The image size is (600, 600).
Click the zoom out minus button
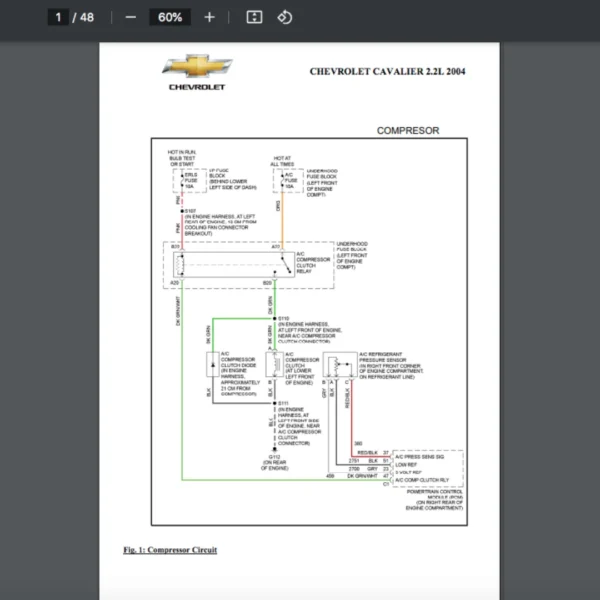(x=131, y=17)
